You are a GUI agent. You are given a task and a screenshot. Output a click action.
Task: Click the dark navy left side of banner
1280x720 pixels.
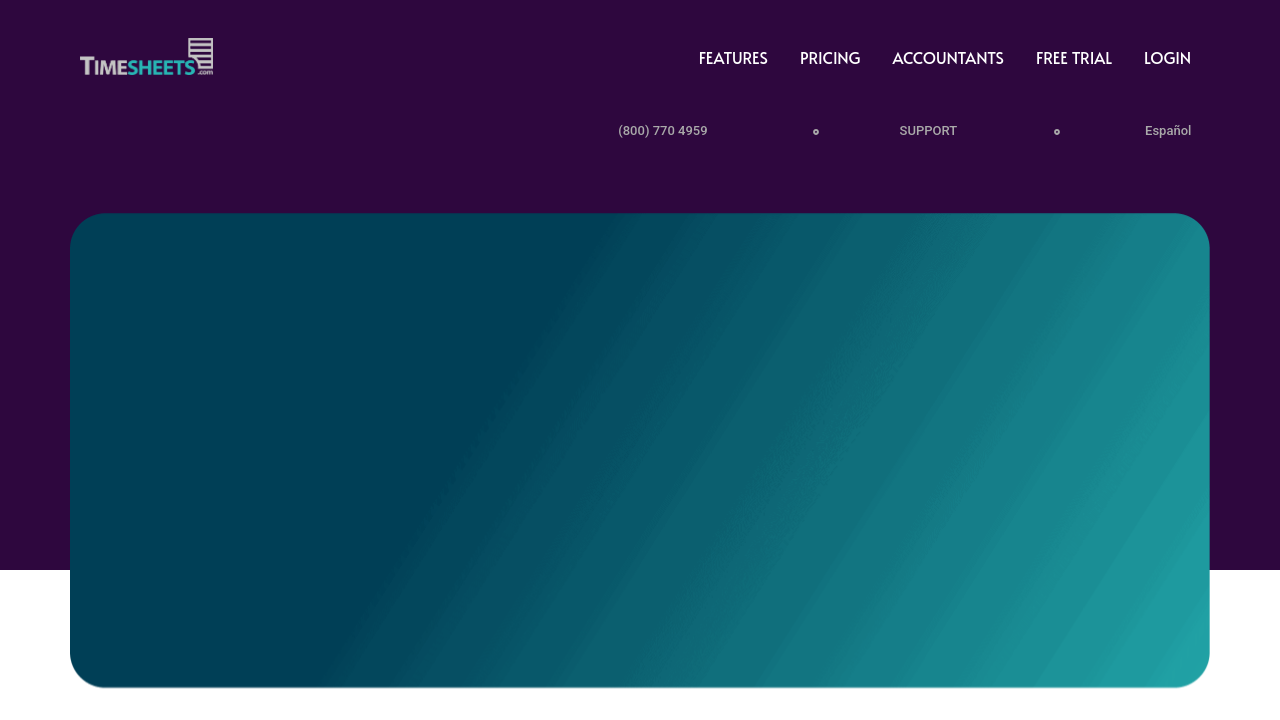click(x=200, y=450)
